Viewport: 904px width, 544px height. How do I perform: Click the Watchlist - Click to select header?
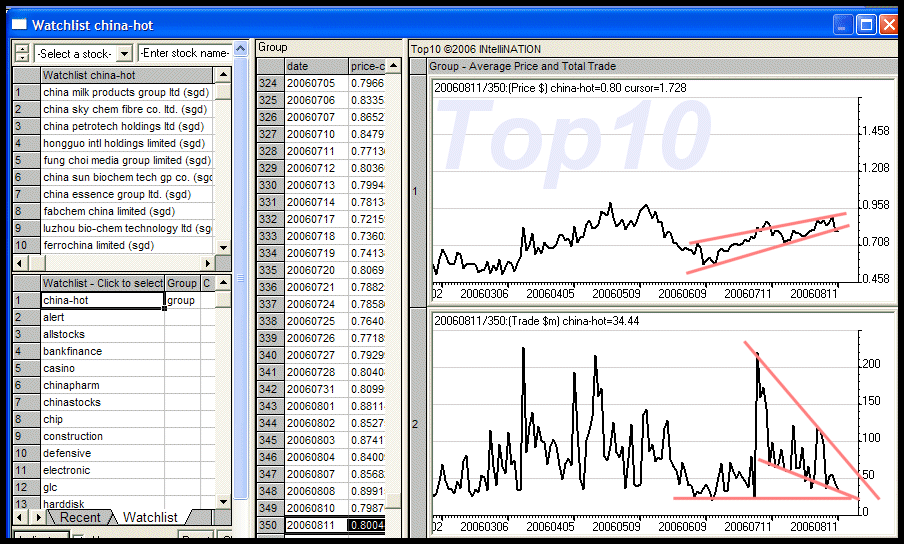(x=103, y=283)
